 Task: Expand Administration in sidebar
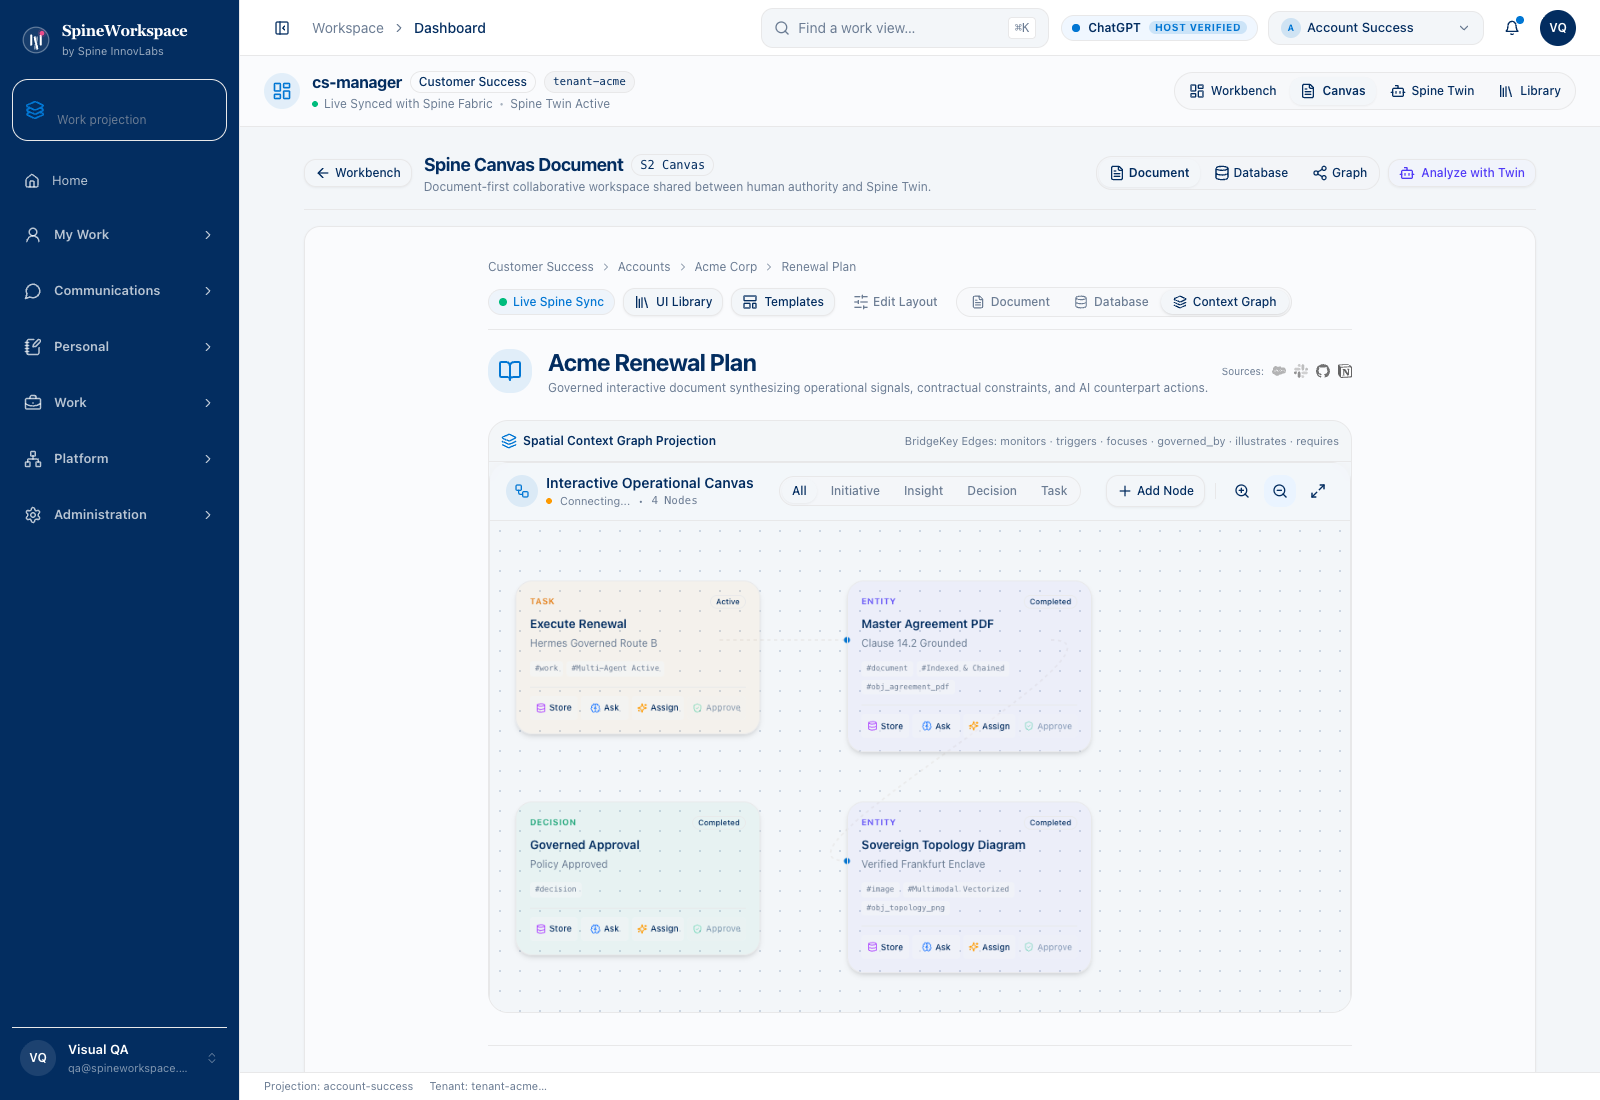coord(119,515)
